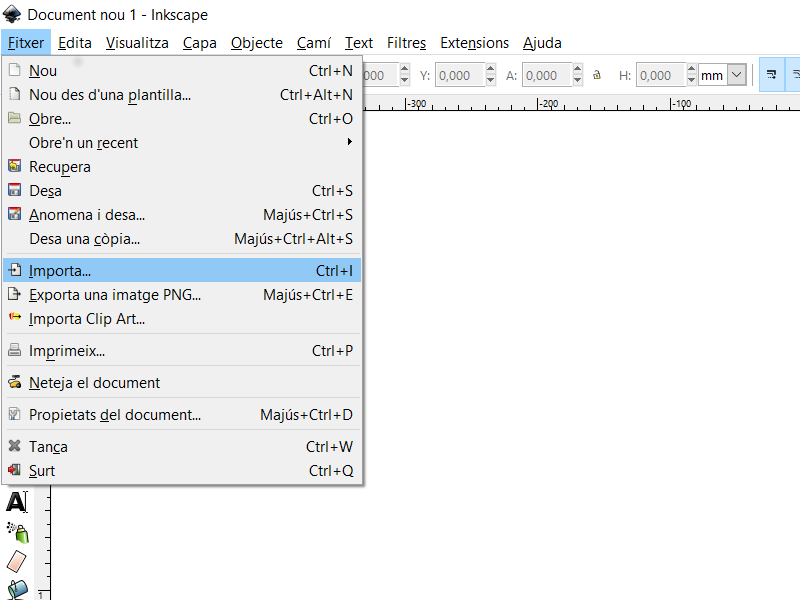Image resolution: width=800 pixels, height=600 pixels.
Task: Click the floppy disk icon beside Desa
Action: [15, 190]
